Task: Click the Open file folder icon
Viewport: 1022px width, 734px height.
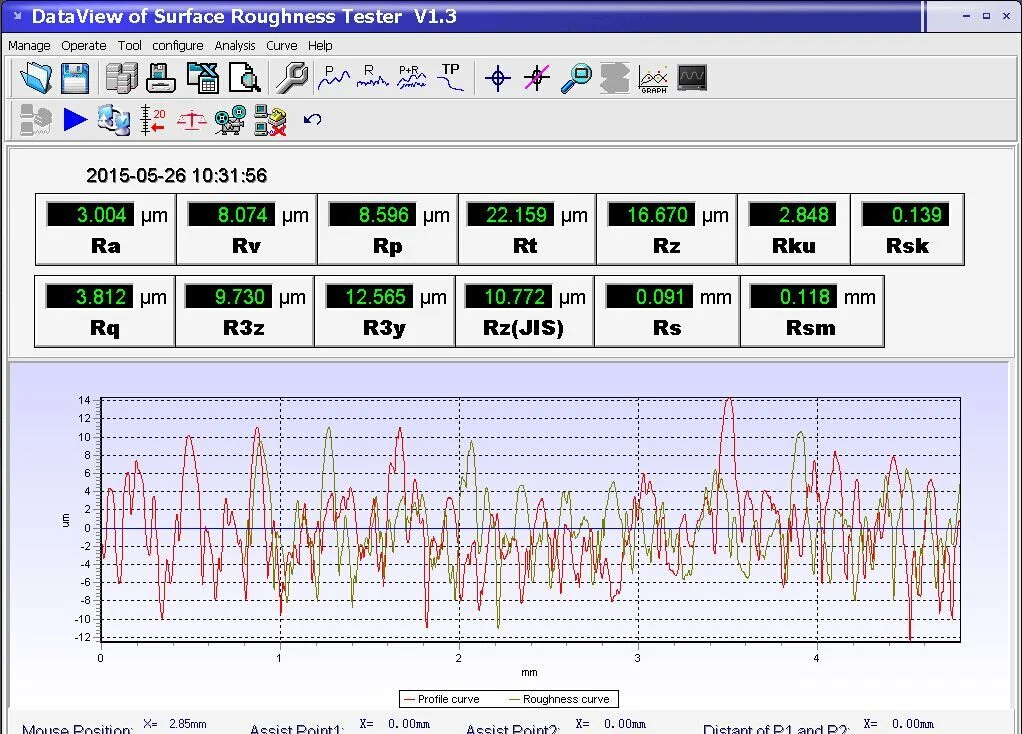Action: tap(36, 78)
